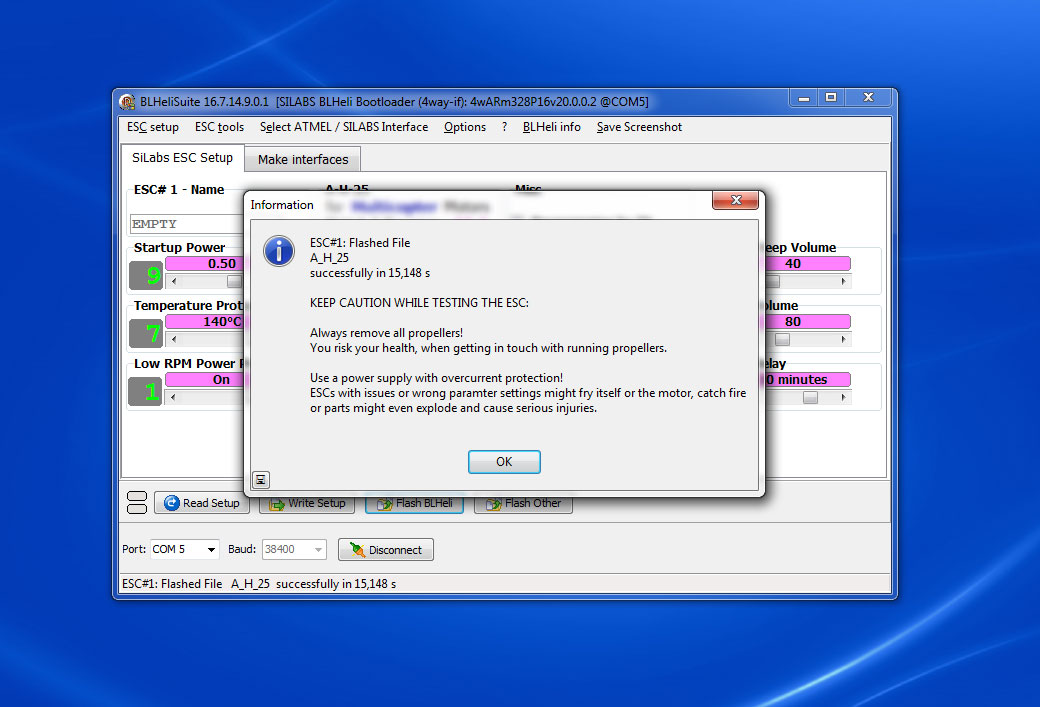
Task: Open Select ATMEL / SILABS Interface menu
Action: point(344,127)
